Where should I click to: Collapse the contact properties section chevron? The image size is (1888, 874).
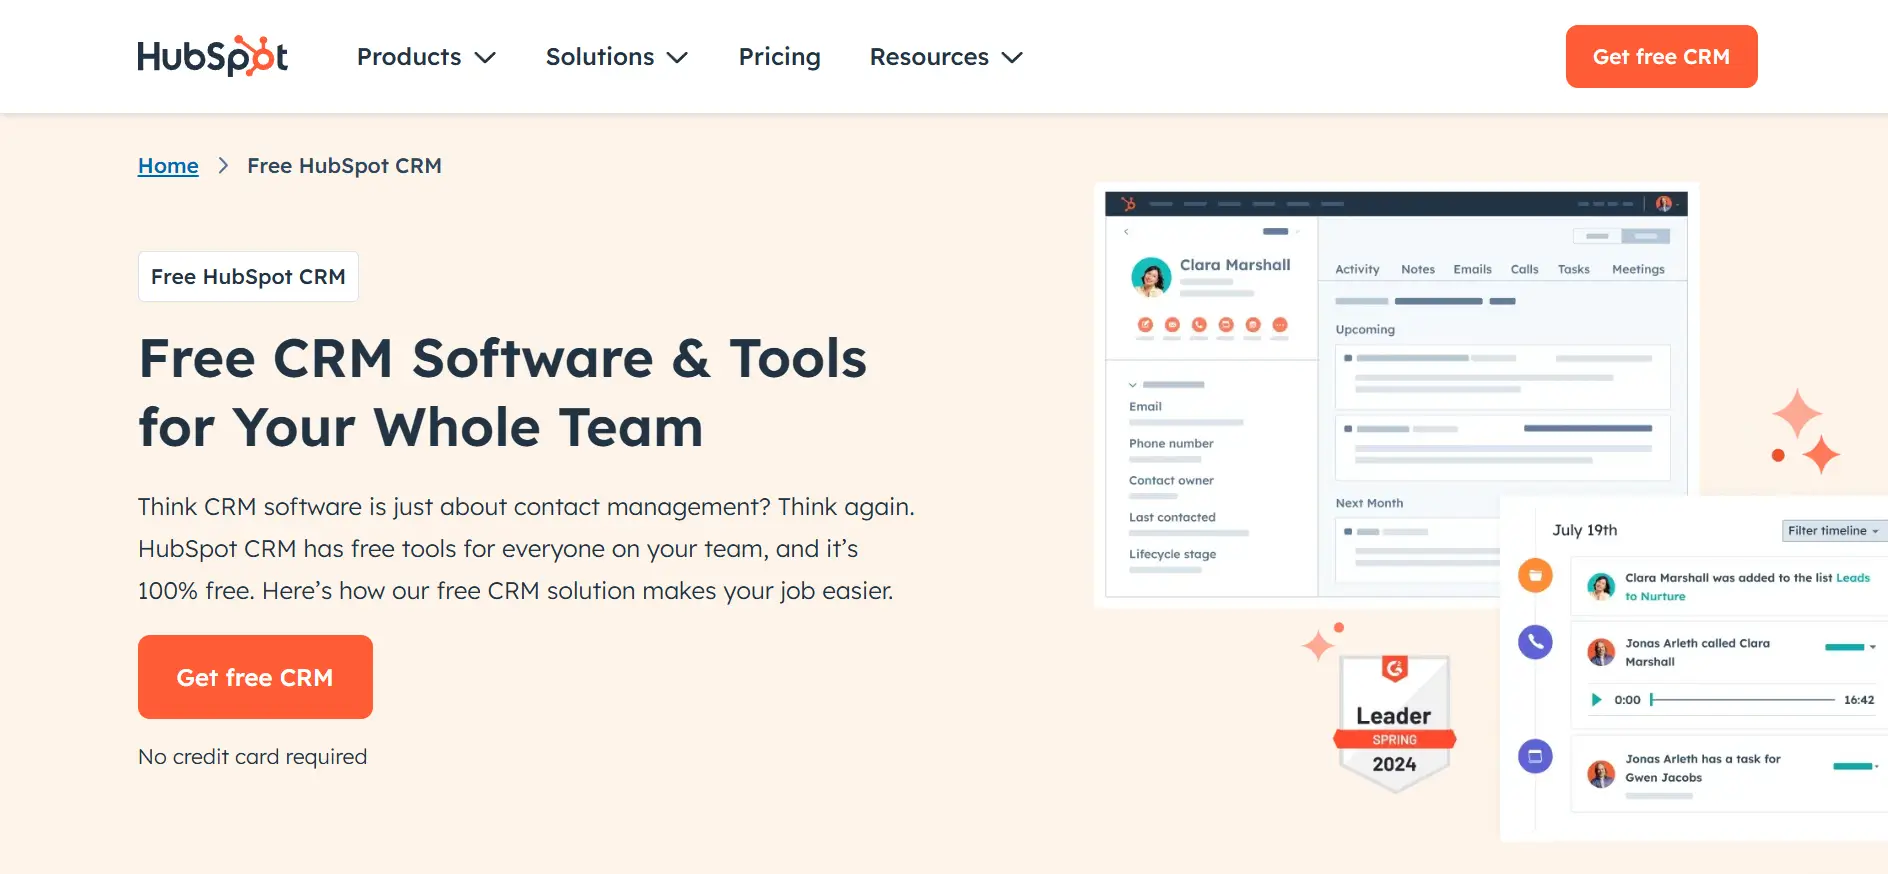(1133, 385)
